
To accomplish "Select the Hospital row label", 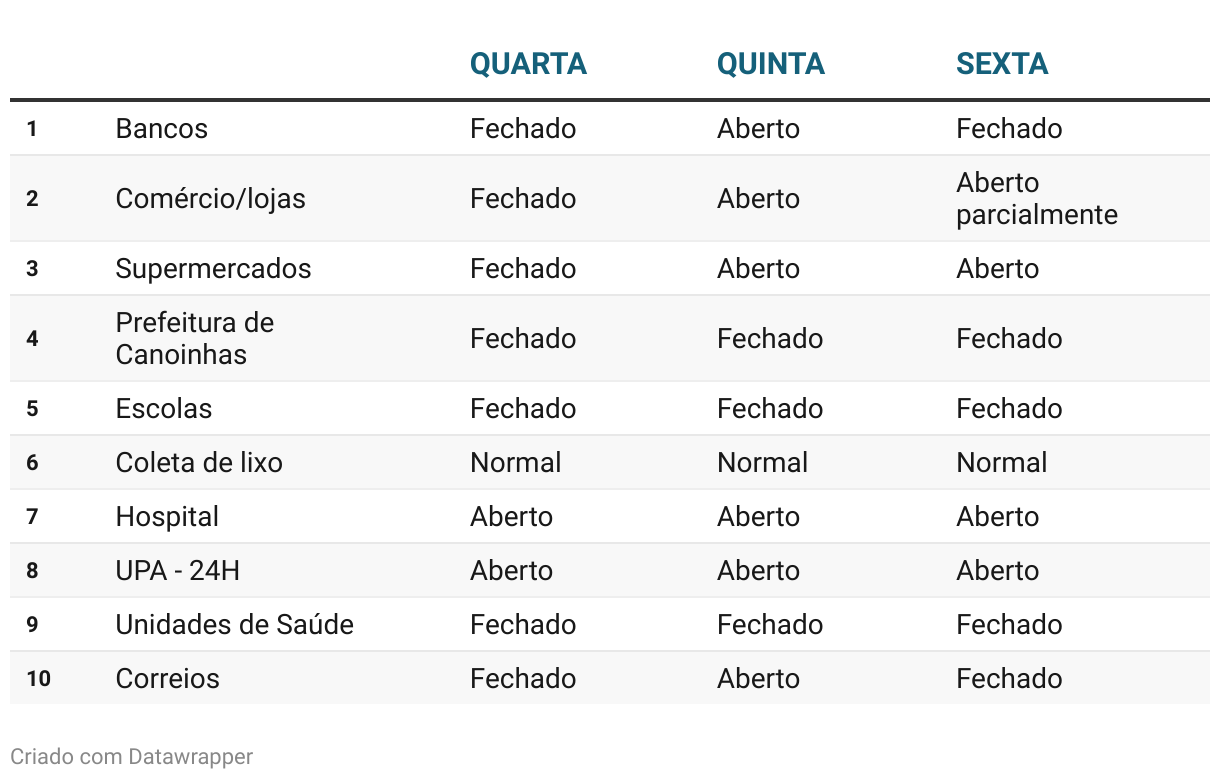I will (x=167, y=517).
